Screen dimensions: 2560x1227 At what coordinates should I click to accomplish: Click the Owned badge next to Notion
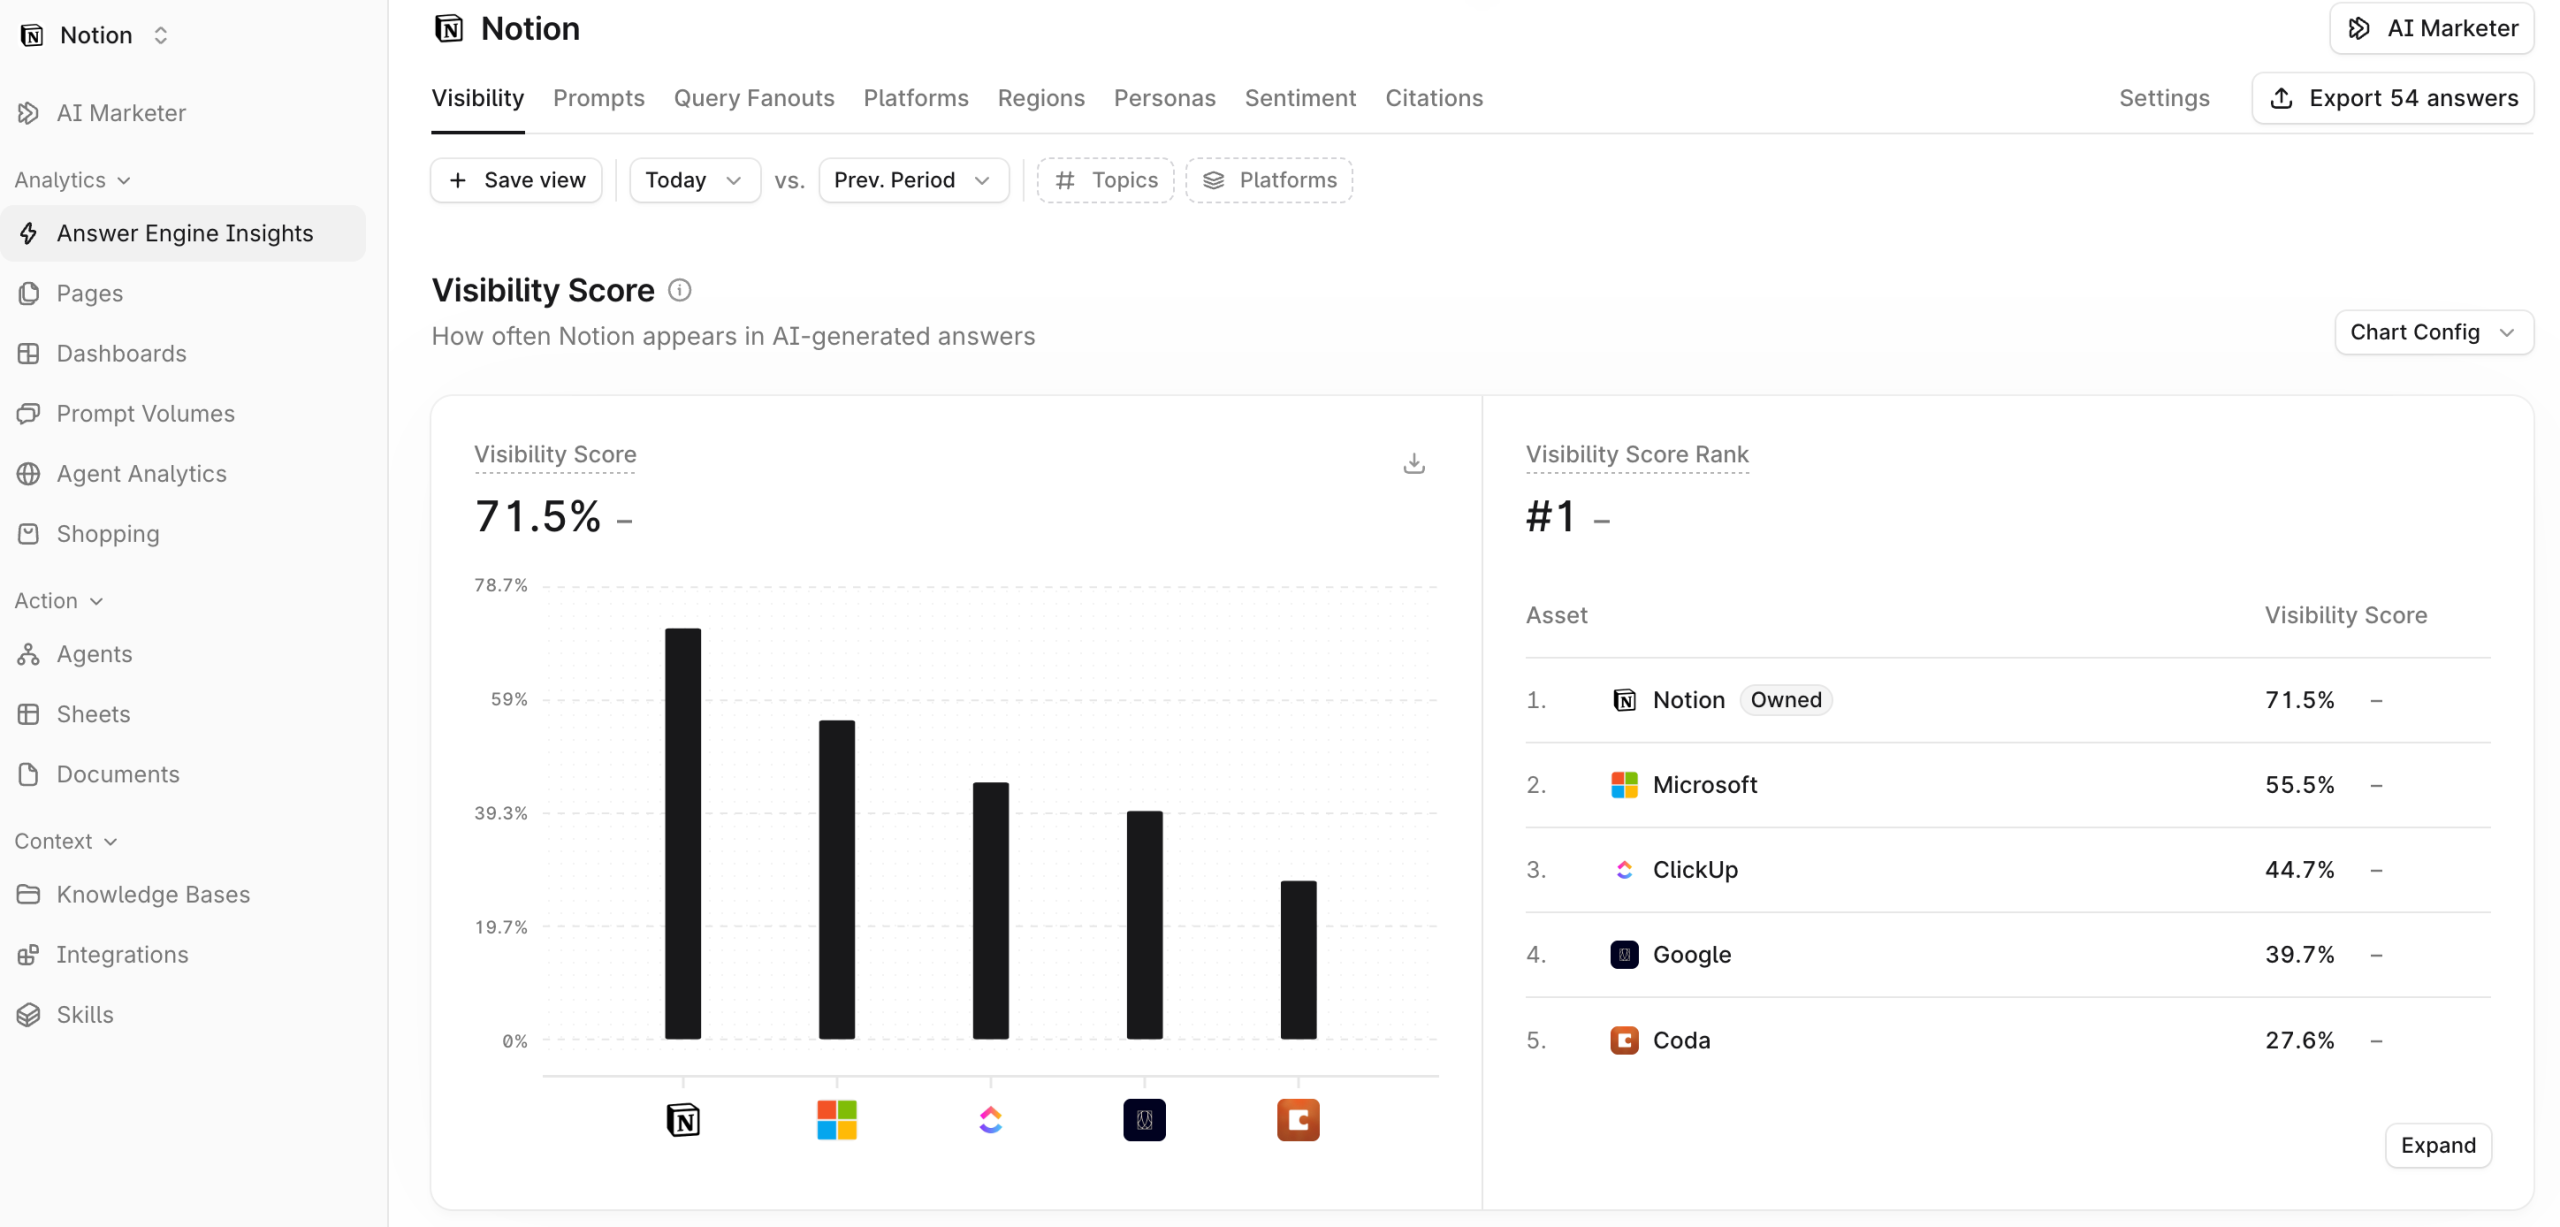[x=1786, y=700]
